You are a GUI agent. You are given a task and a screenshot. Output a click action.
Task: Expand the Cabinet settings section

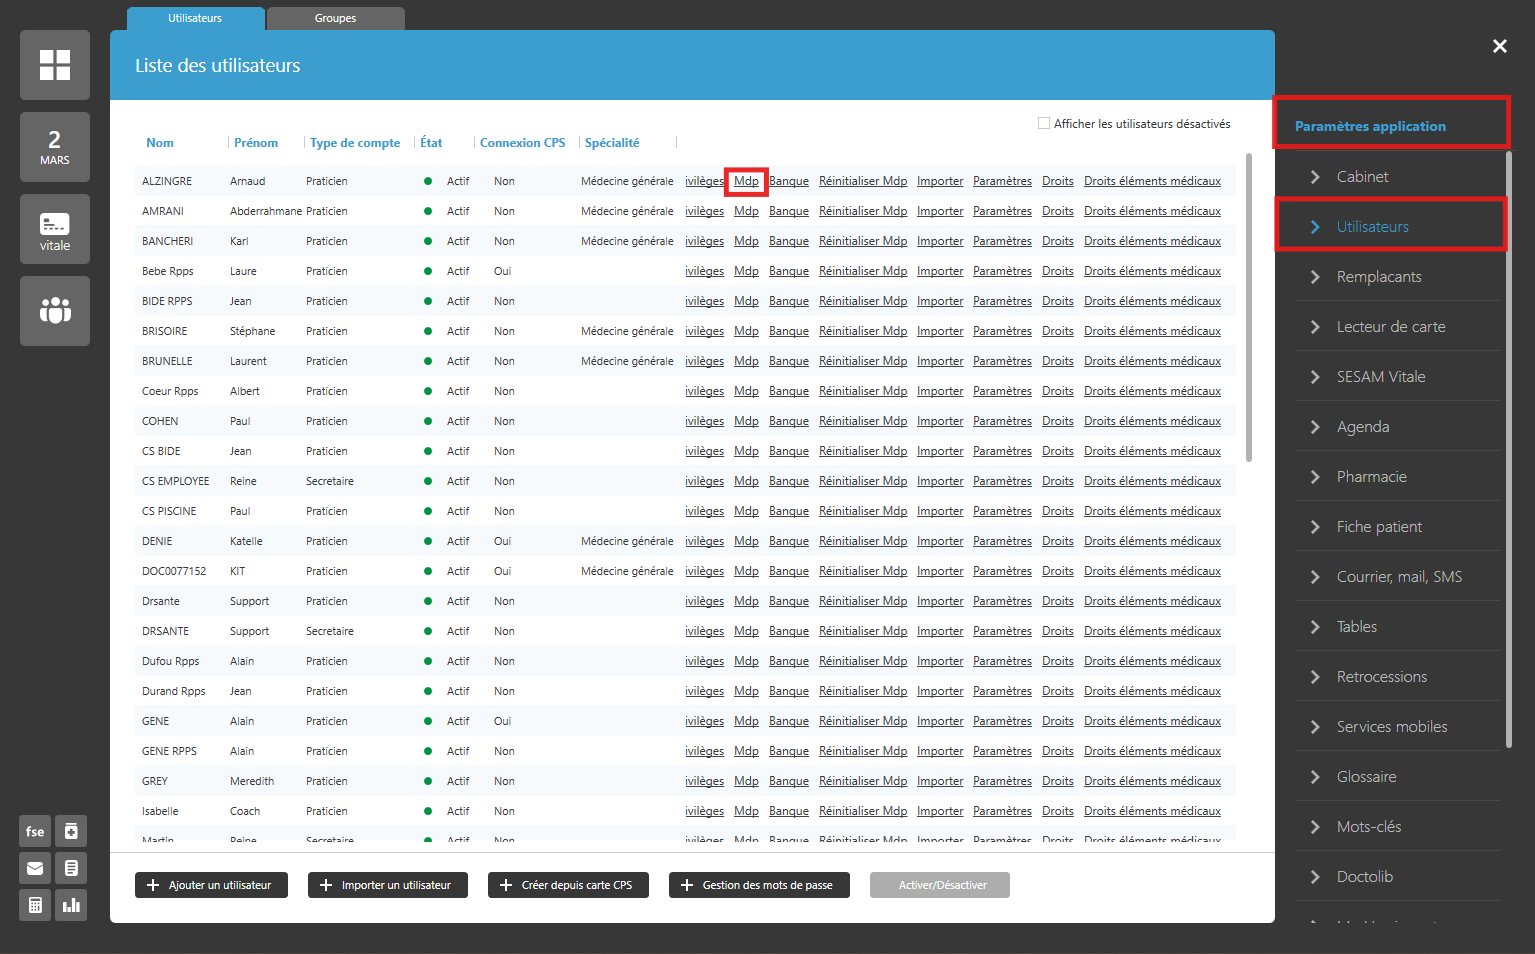coord(1362,177)
